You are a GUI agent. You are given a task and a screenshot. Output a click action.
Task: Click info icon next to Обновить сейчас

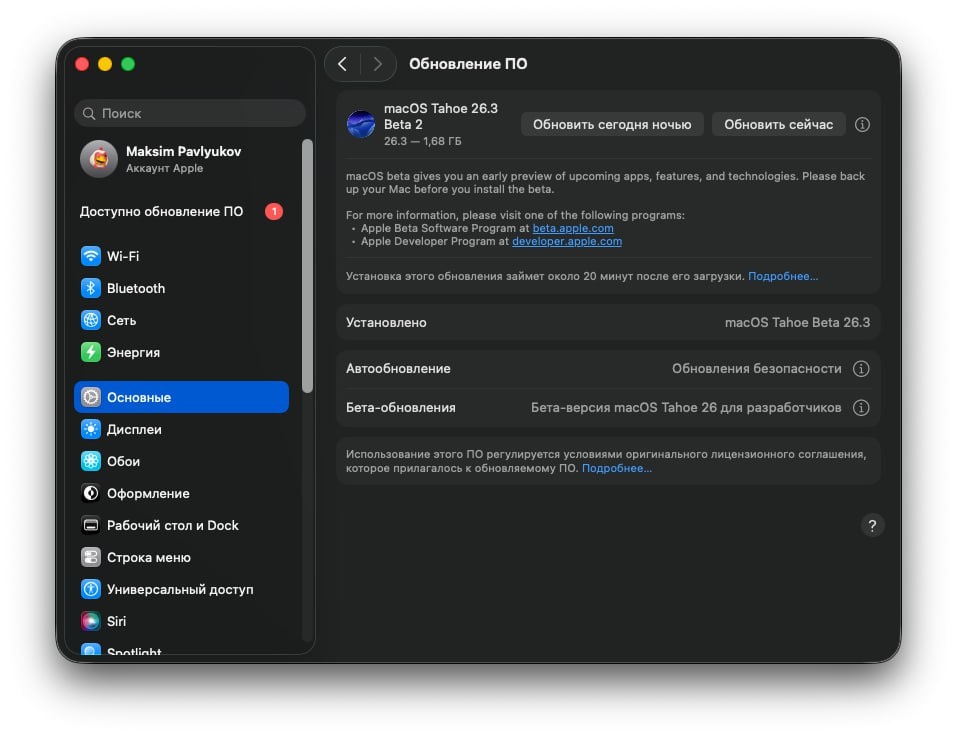pos(862,124)
